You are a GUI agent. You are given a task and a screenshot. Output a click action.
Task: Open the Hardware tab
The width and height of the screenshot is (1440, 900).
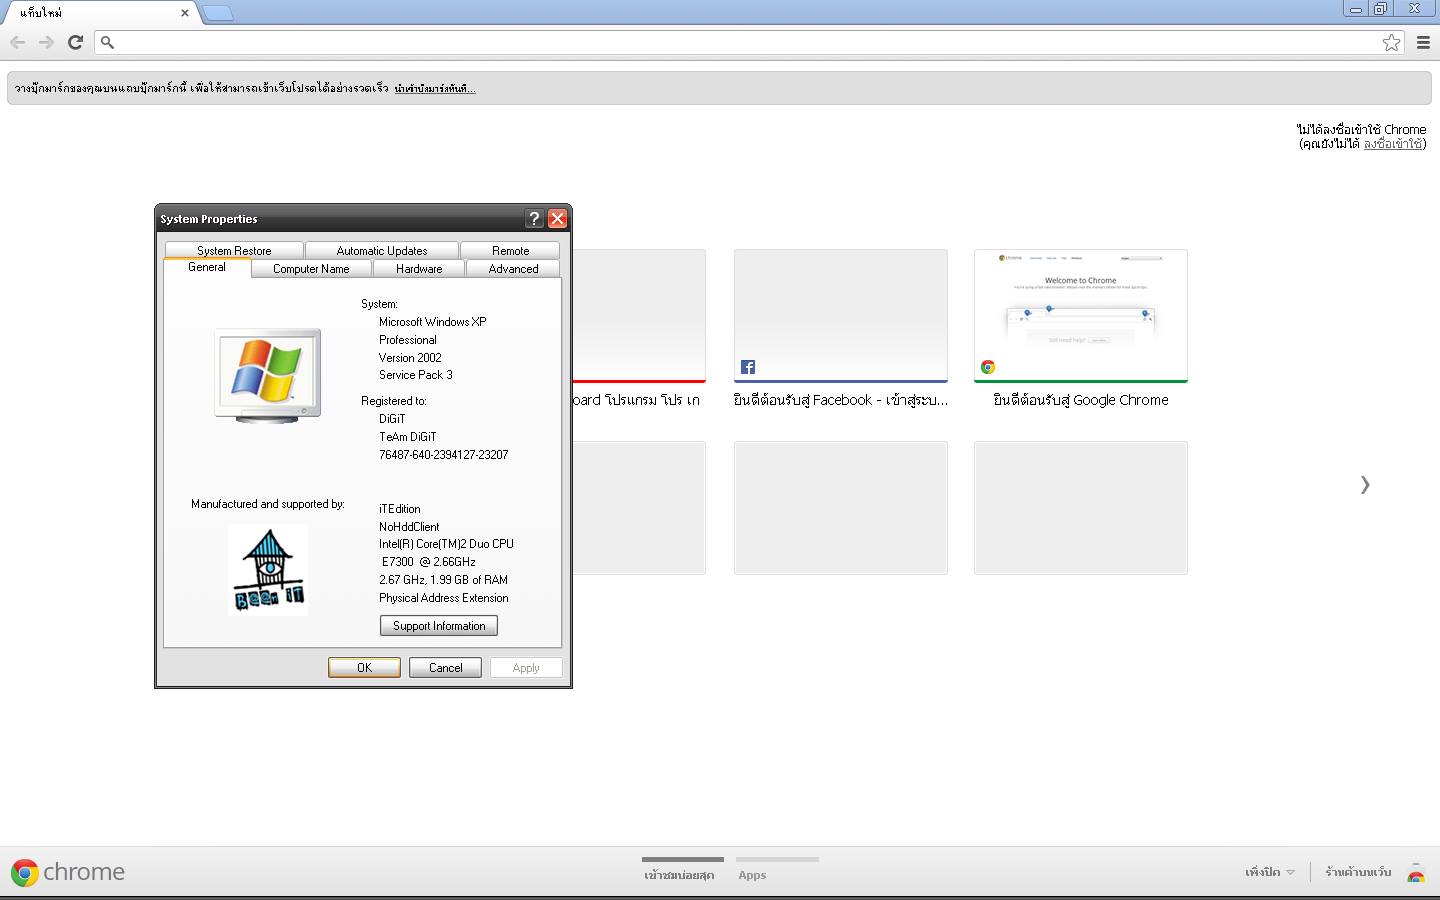click(419, 268)
